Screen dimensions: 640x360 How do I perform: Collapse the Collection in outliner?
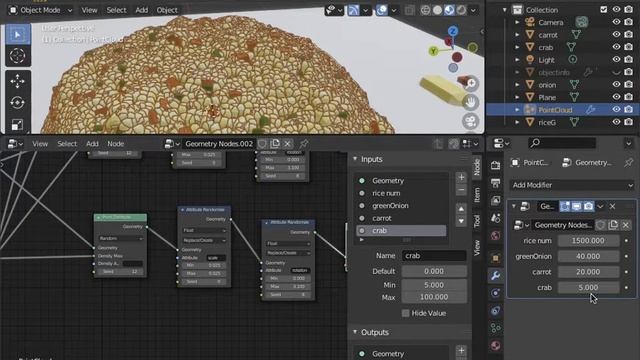504,9
